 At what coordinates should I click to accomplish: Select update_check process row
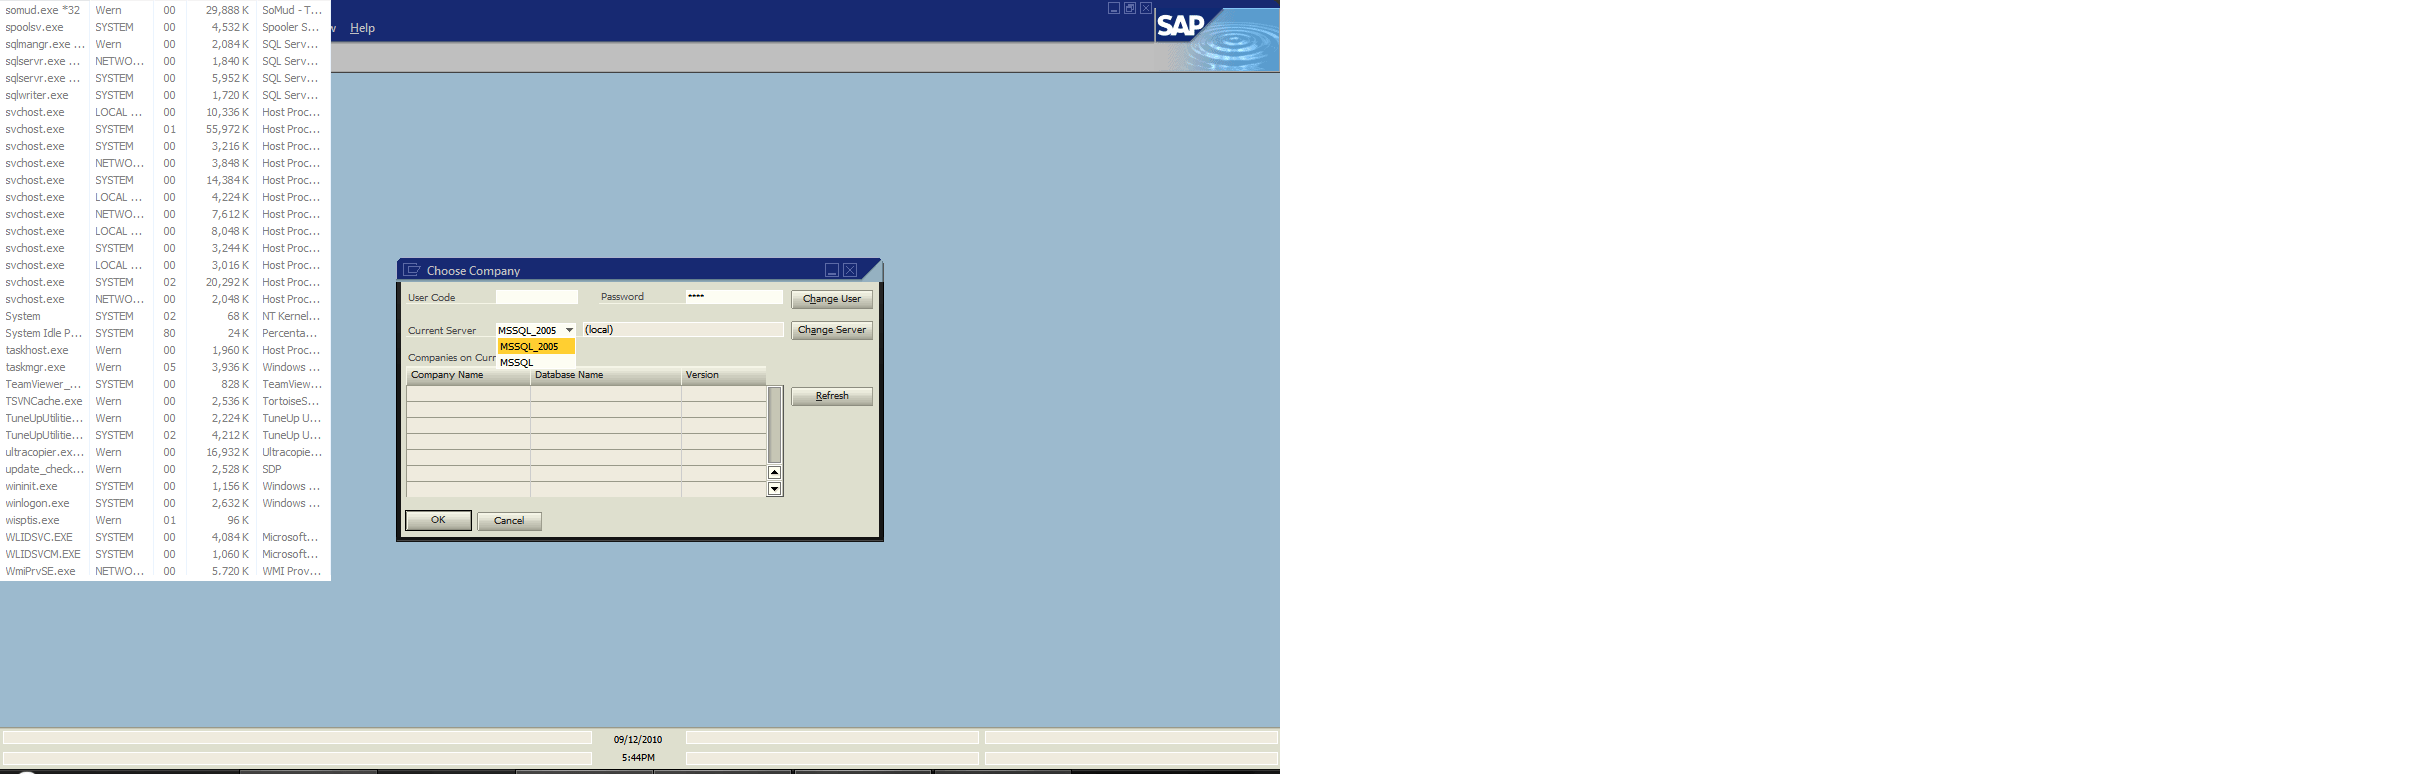pyautogui.click(x=165, y=469)
